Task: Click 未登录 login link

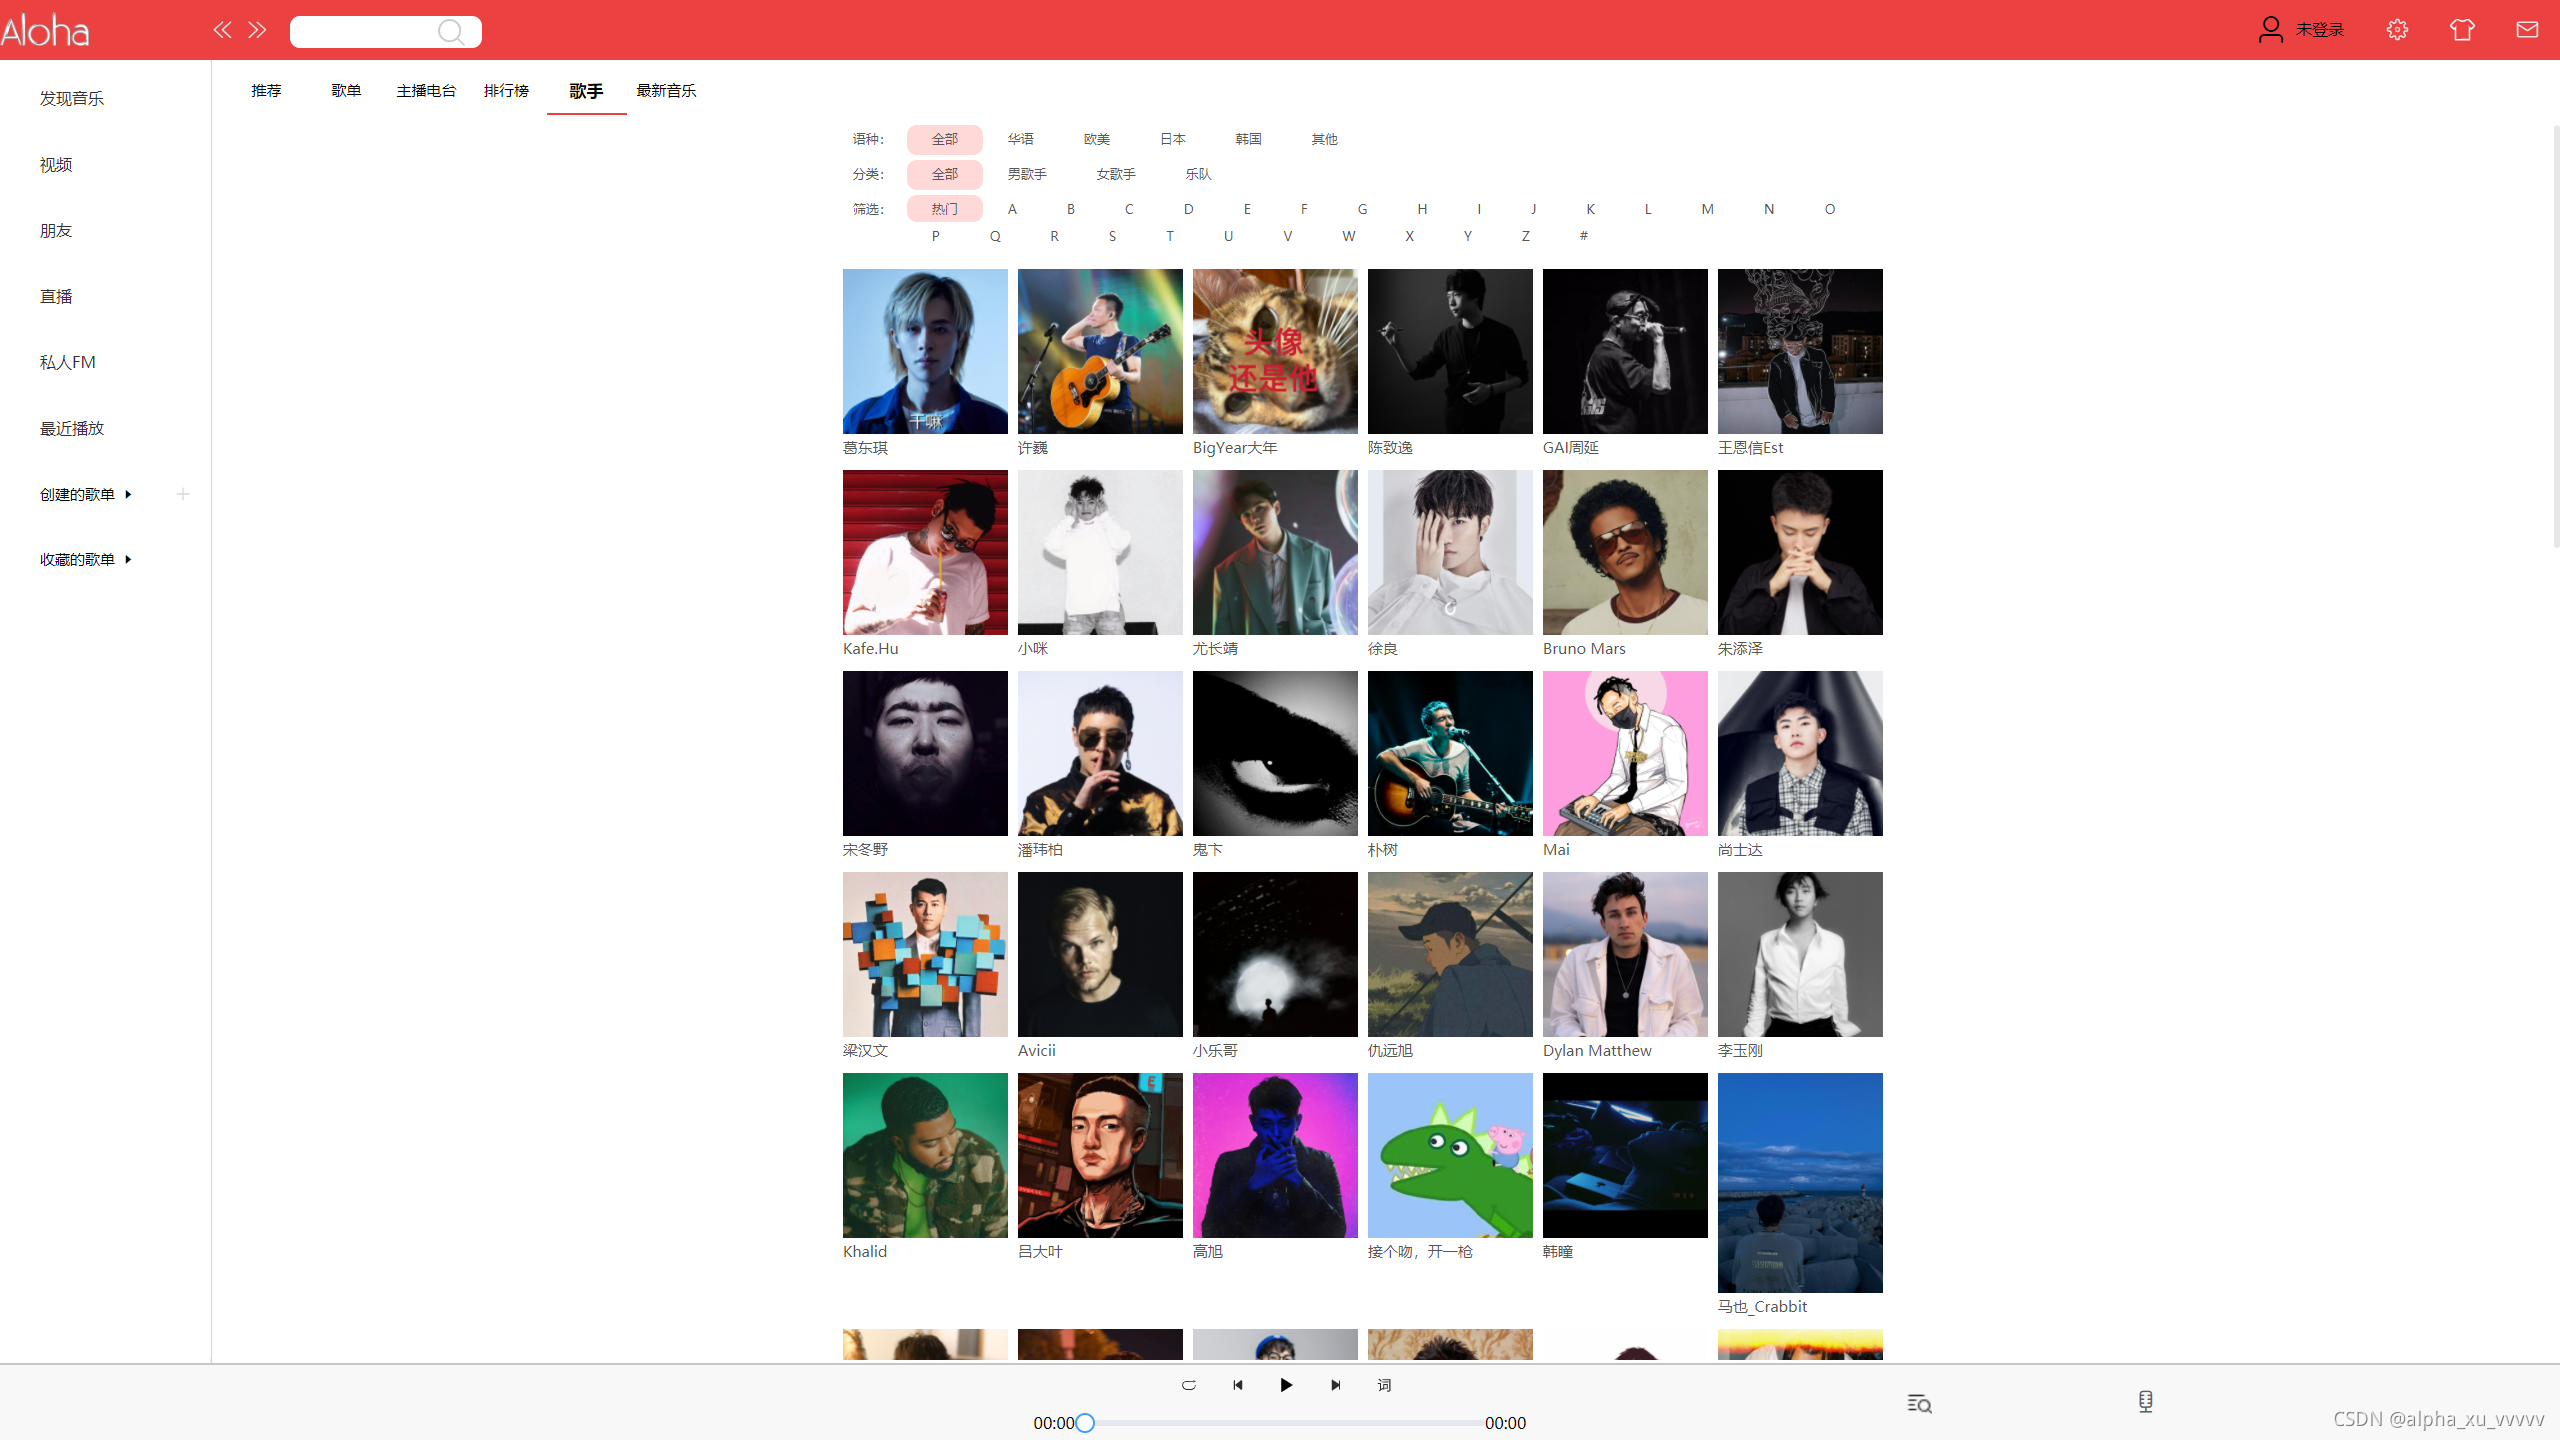Action: (x=2319, y=30)
